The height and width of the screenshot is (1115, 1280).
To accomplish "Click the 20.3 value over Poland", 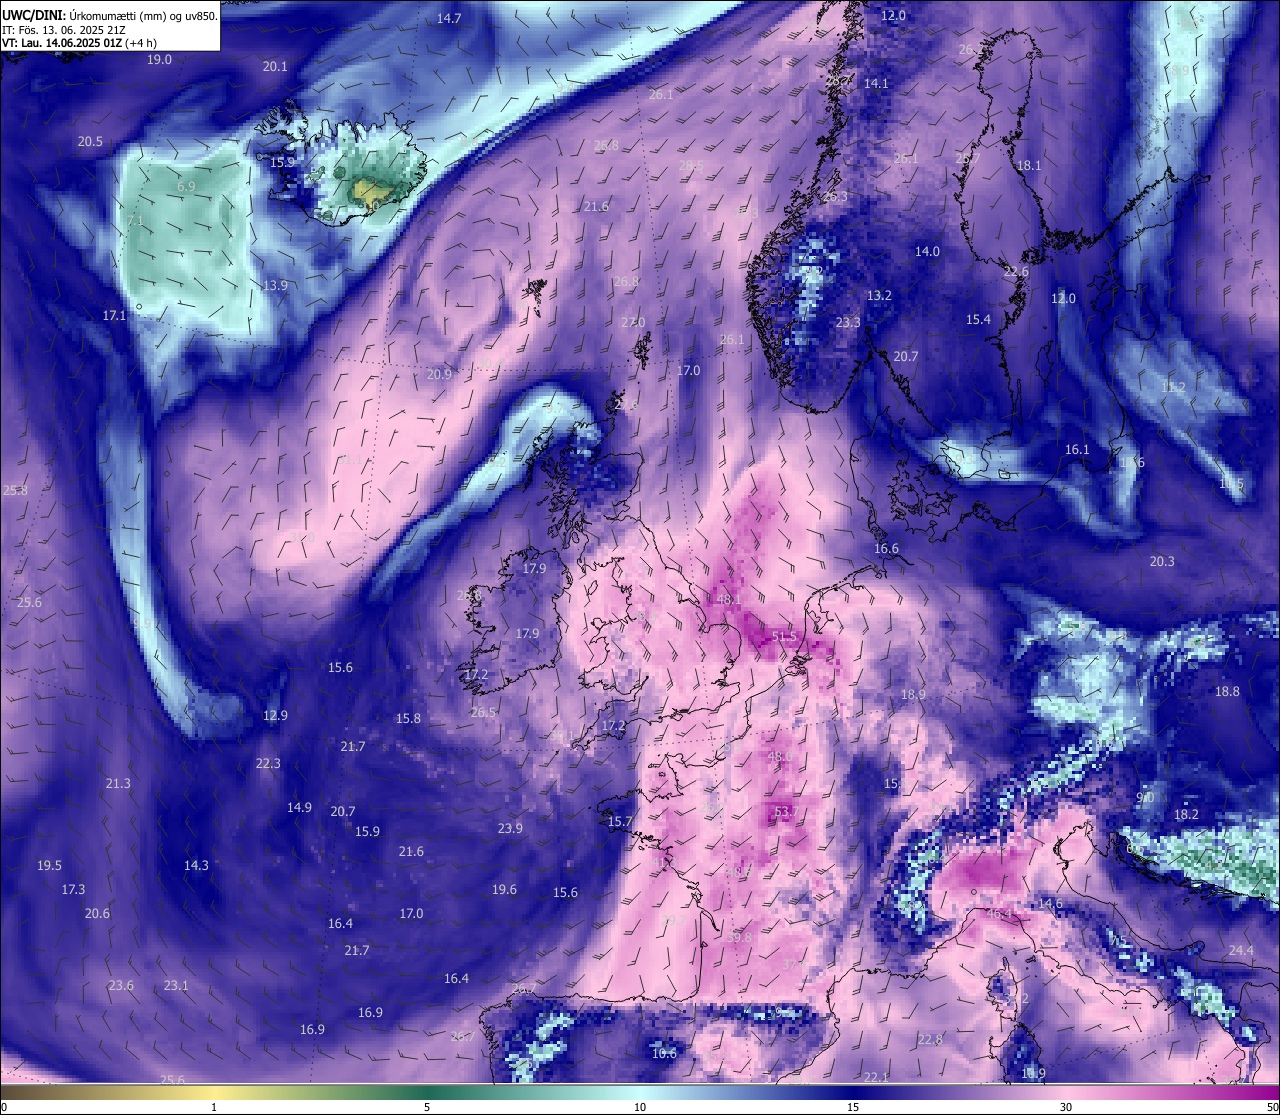I will tap(1162, 562).
